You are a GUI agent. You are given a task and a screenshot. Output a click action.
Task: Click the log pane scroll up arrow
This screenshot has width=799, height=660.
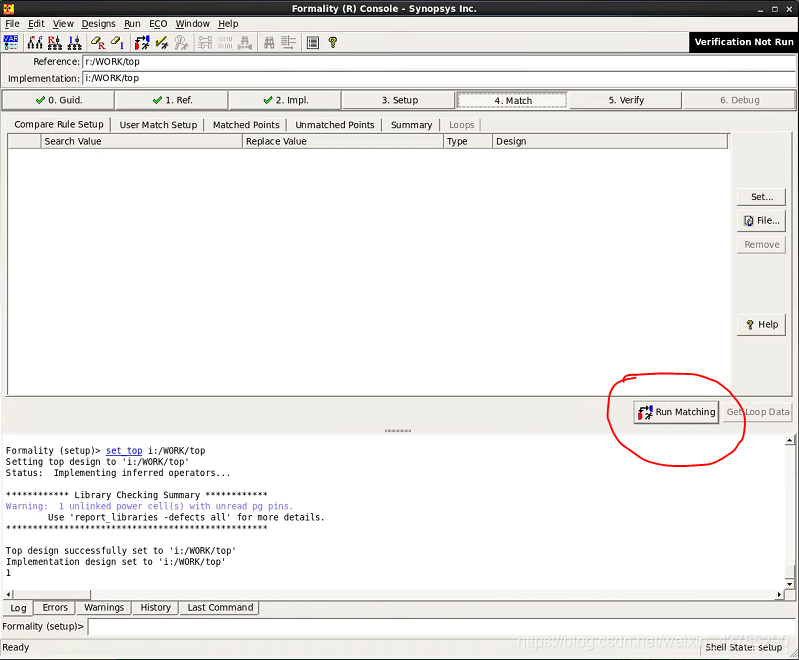789,440
